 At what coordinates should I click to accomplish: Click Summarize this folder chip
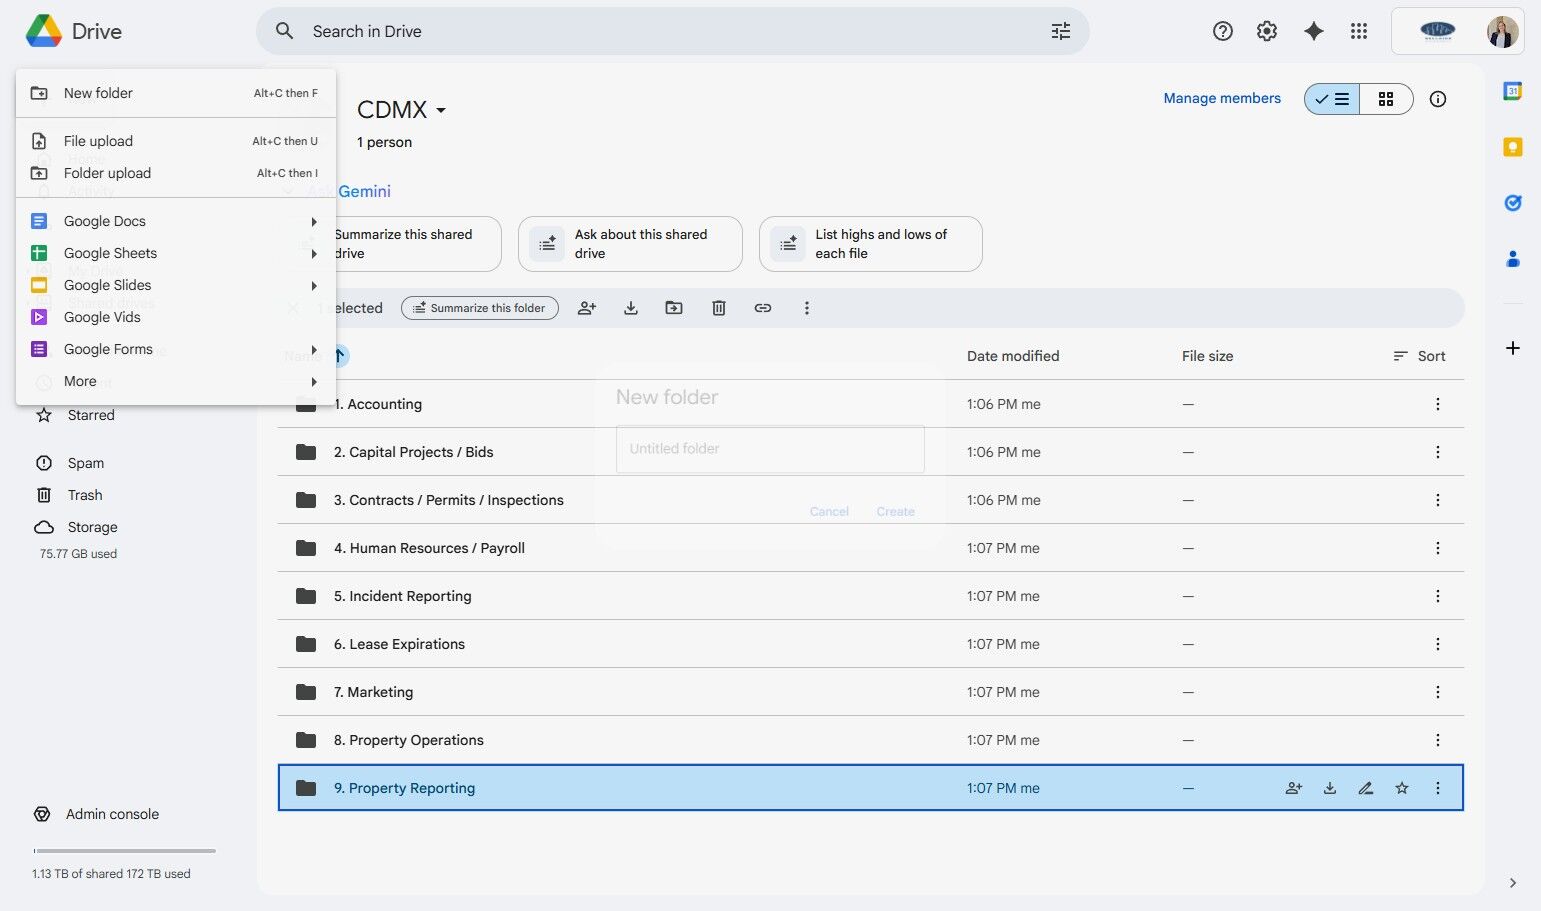click(x=480, y=308)
